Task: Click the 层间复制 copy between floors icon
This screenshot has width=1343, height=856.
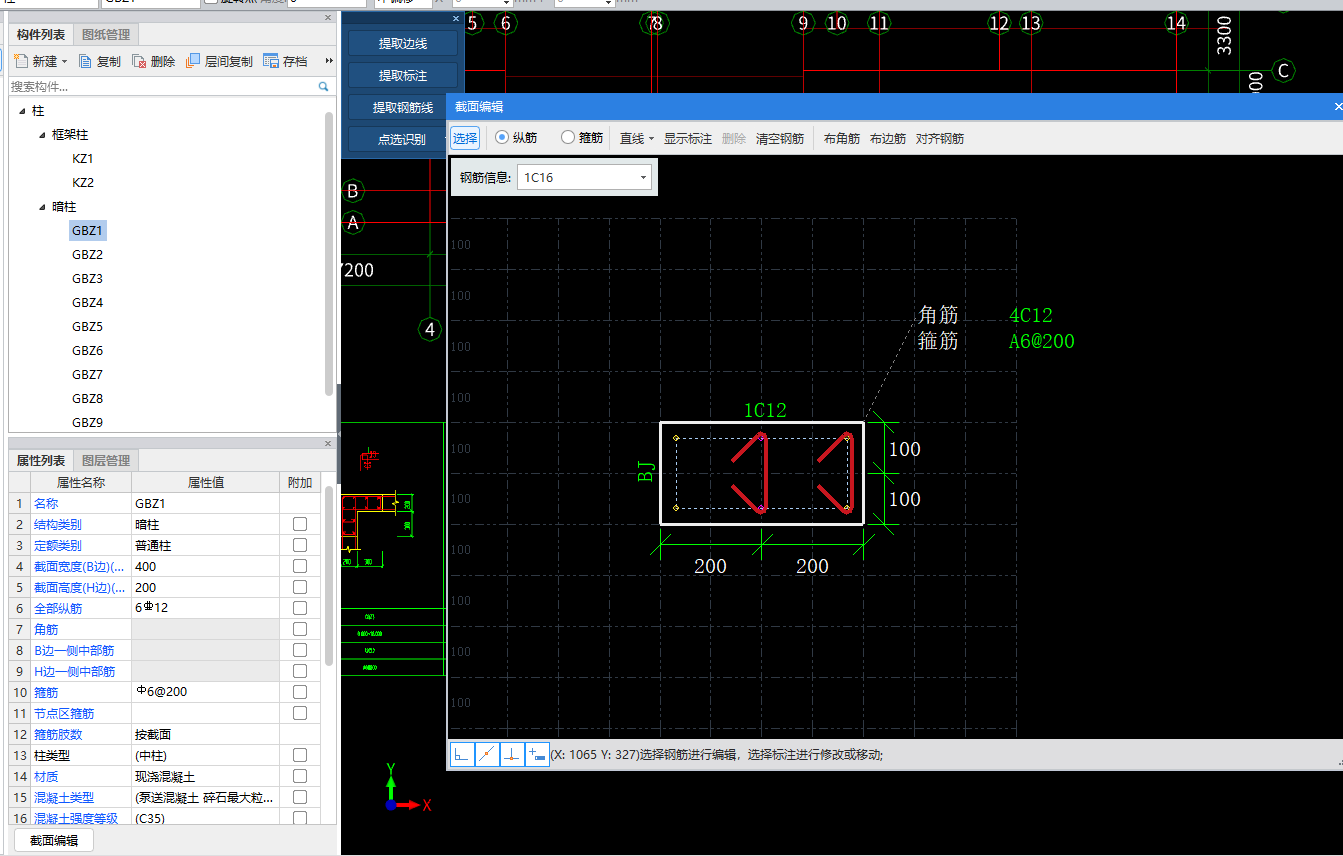Action: (x=194, y=61)
